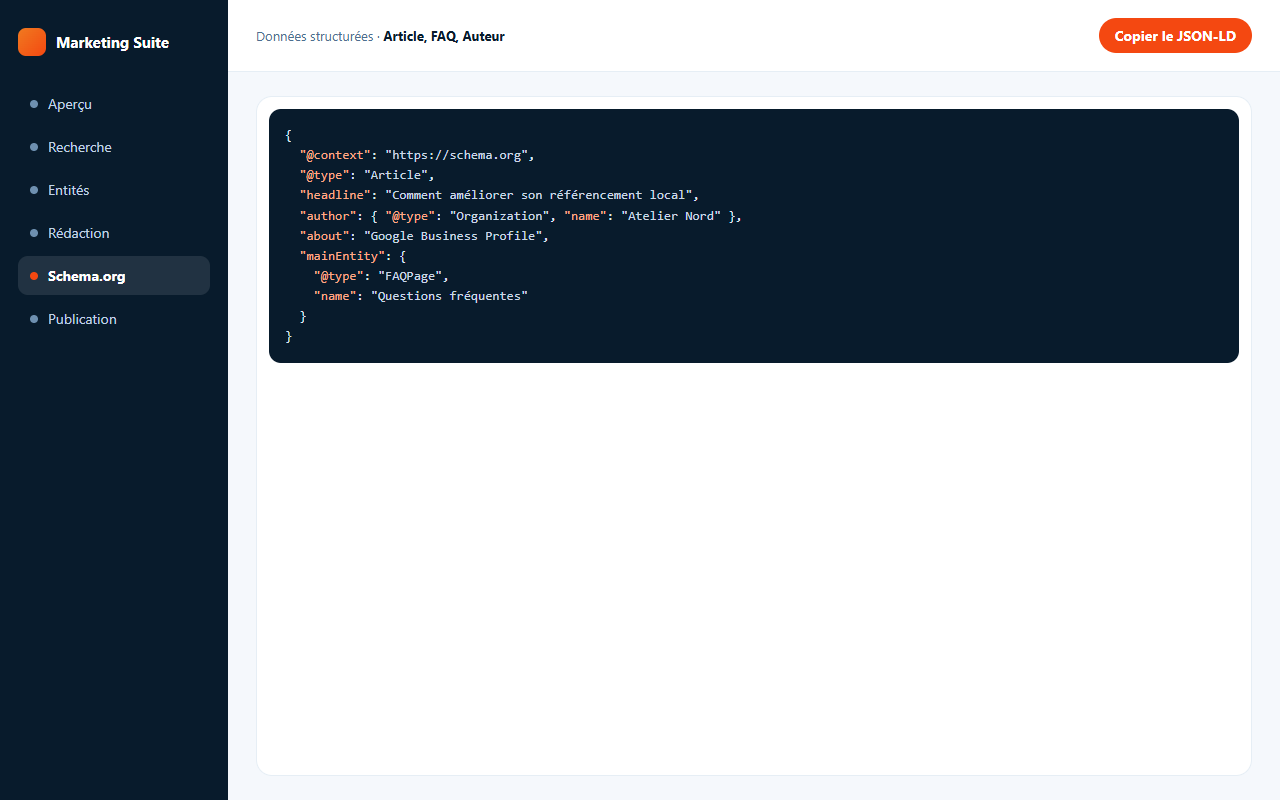Click the "@context" key in the code
Screen dimensions: 1280x800
point(335,155)
